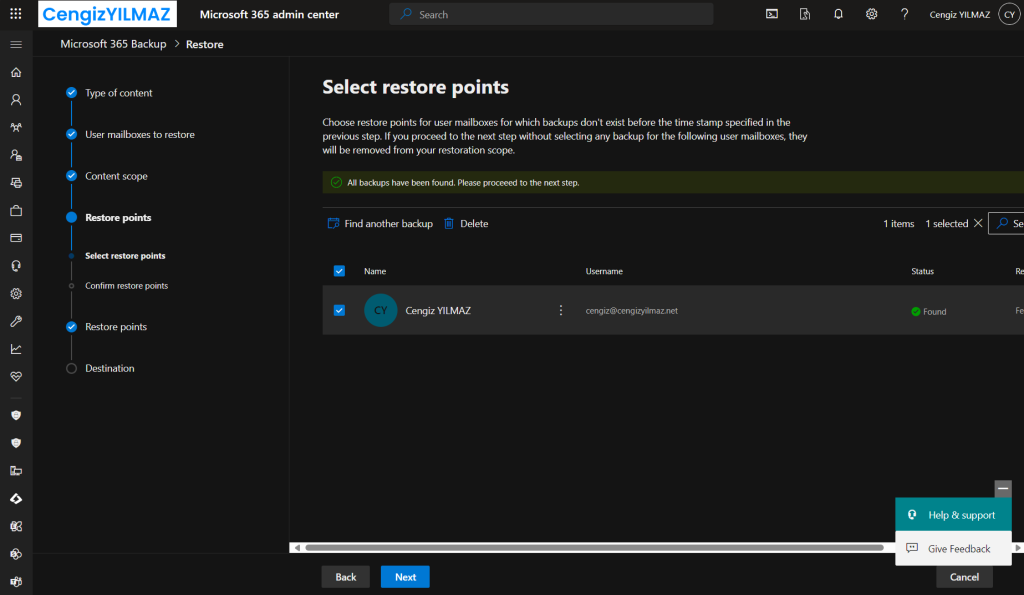Viewport: 1024px width, 595px height.
Task: Open Cloud Shell icon in header
Action: pyautogui.click(x=771, y=14)
